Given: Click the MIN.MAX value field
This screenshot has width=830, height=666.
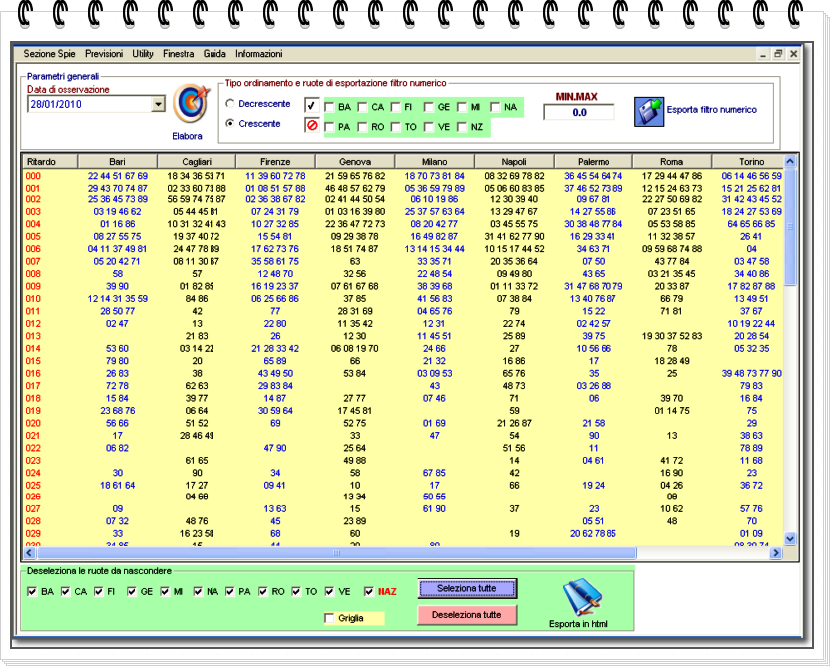Looking at the screenshot, I should coord(579,113).
